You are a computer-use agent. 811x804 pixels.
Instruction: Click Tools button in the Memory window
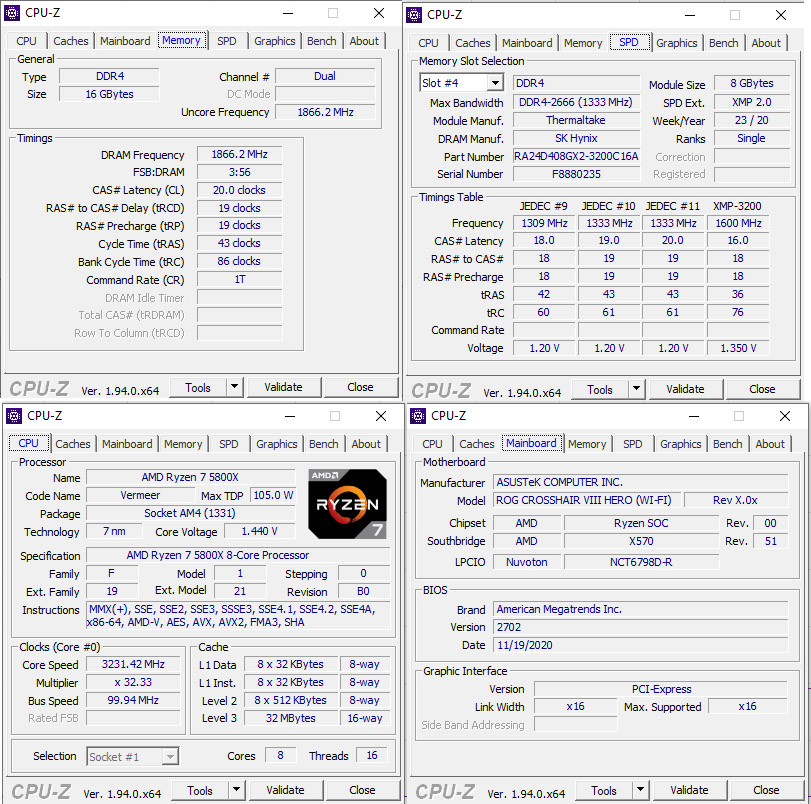point(198,387)
